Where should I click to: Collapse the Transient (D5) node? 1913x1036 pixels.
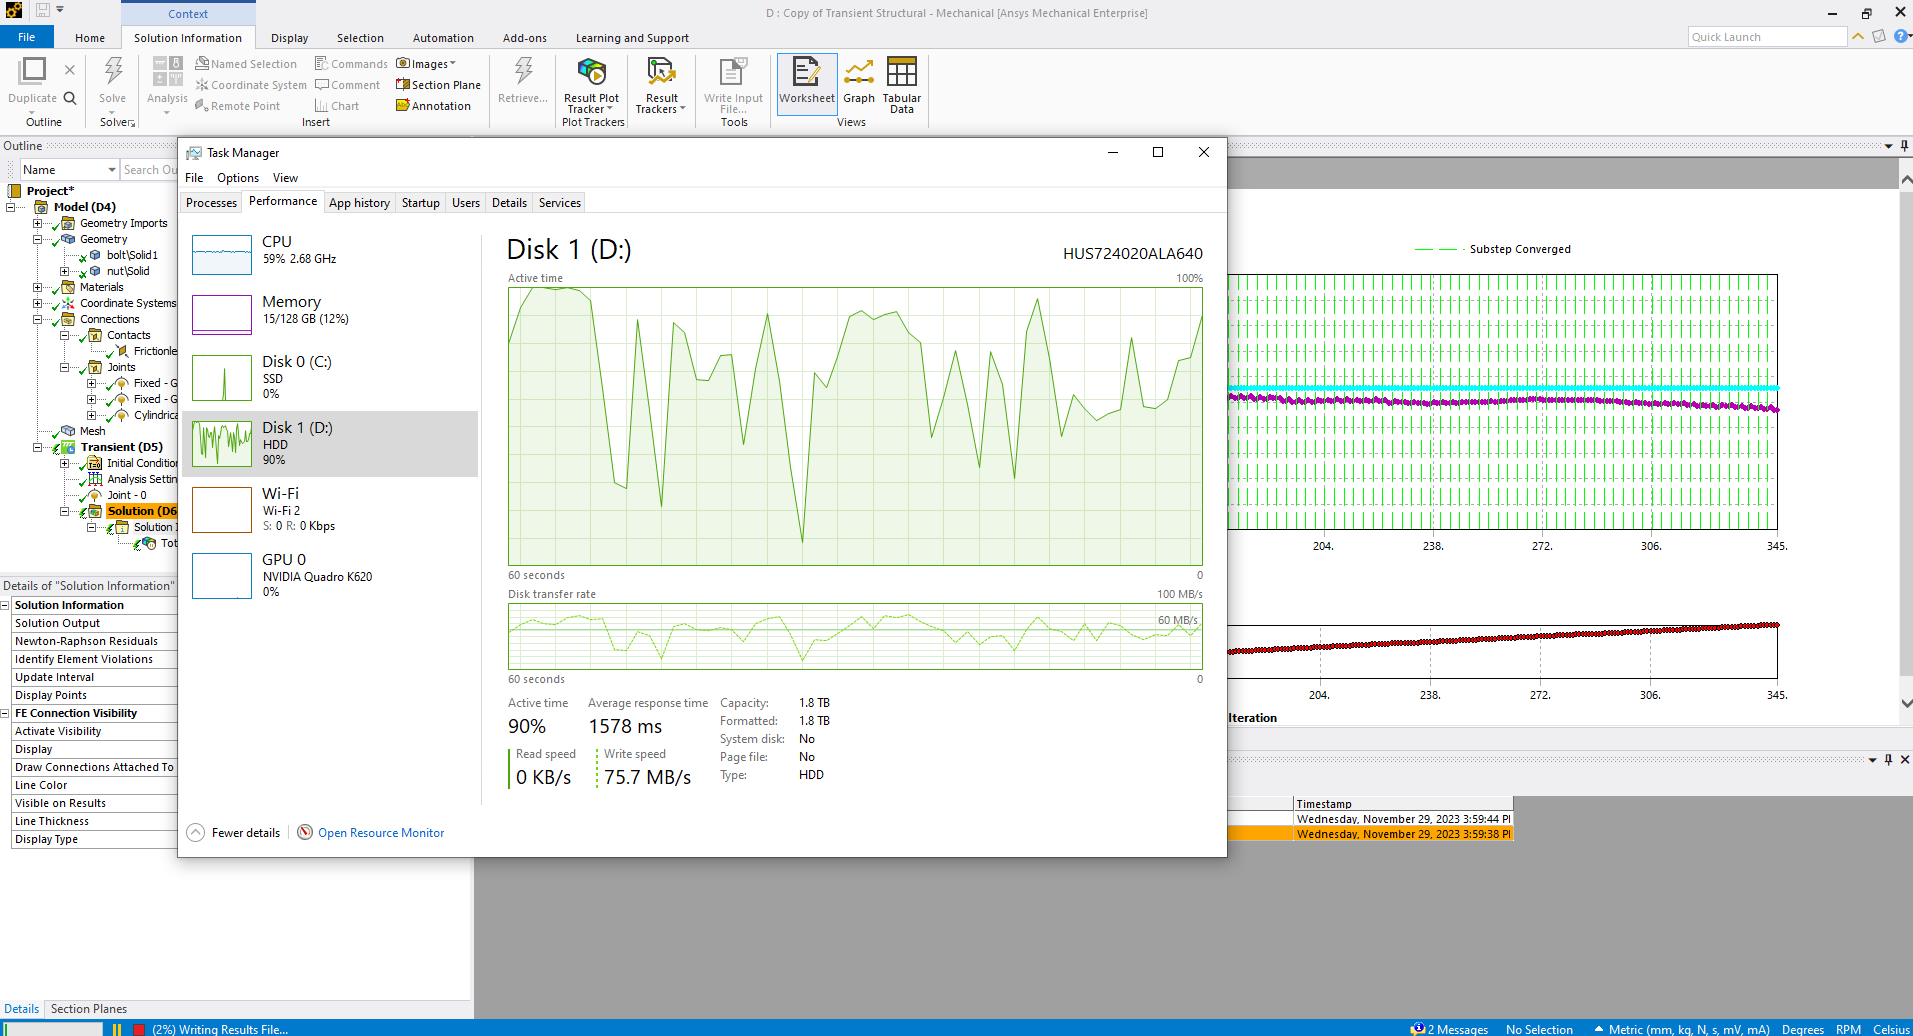(x=38, y=447)
